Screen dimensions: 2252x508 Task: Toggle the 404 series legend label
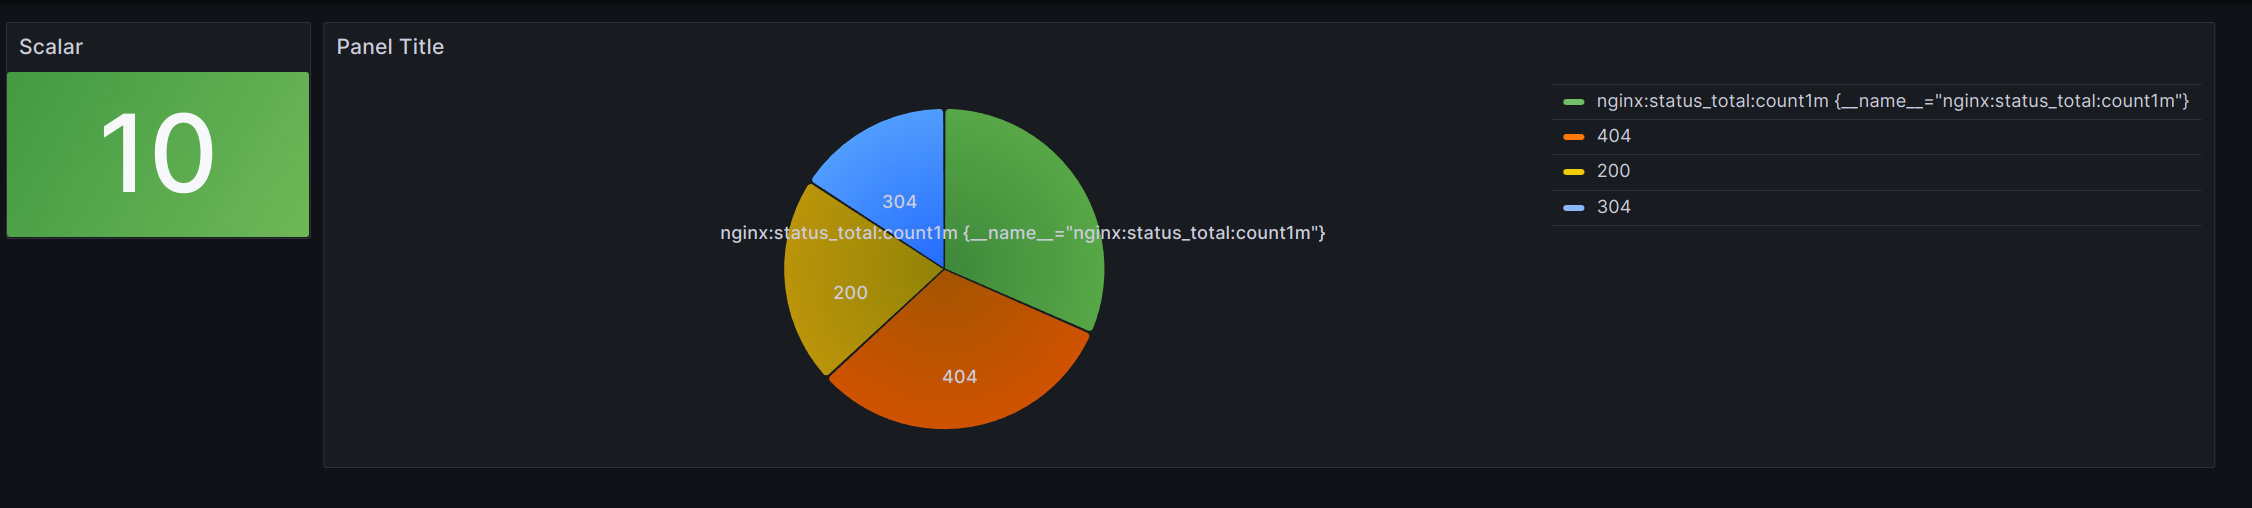1614,136
